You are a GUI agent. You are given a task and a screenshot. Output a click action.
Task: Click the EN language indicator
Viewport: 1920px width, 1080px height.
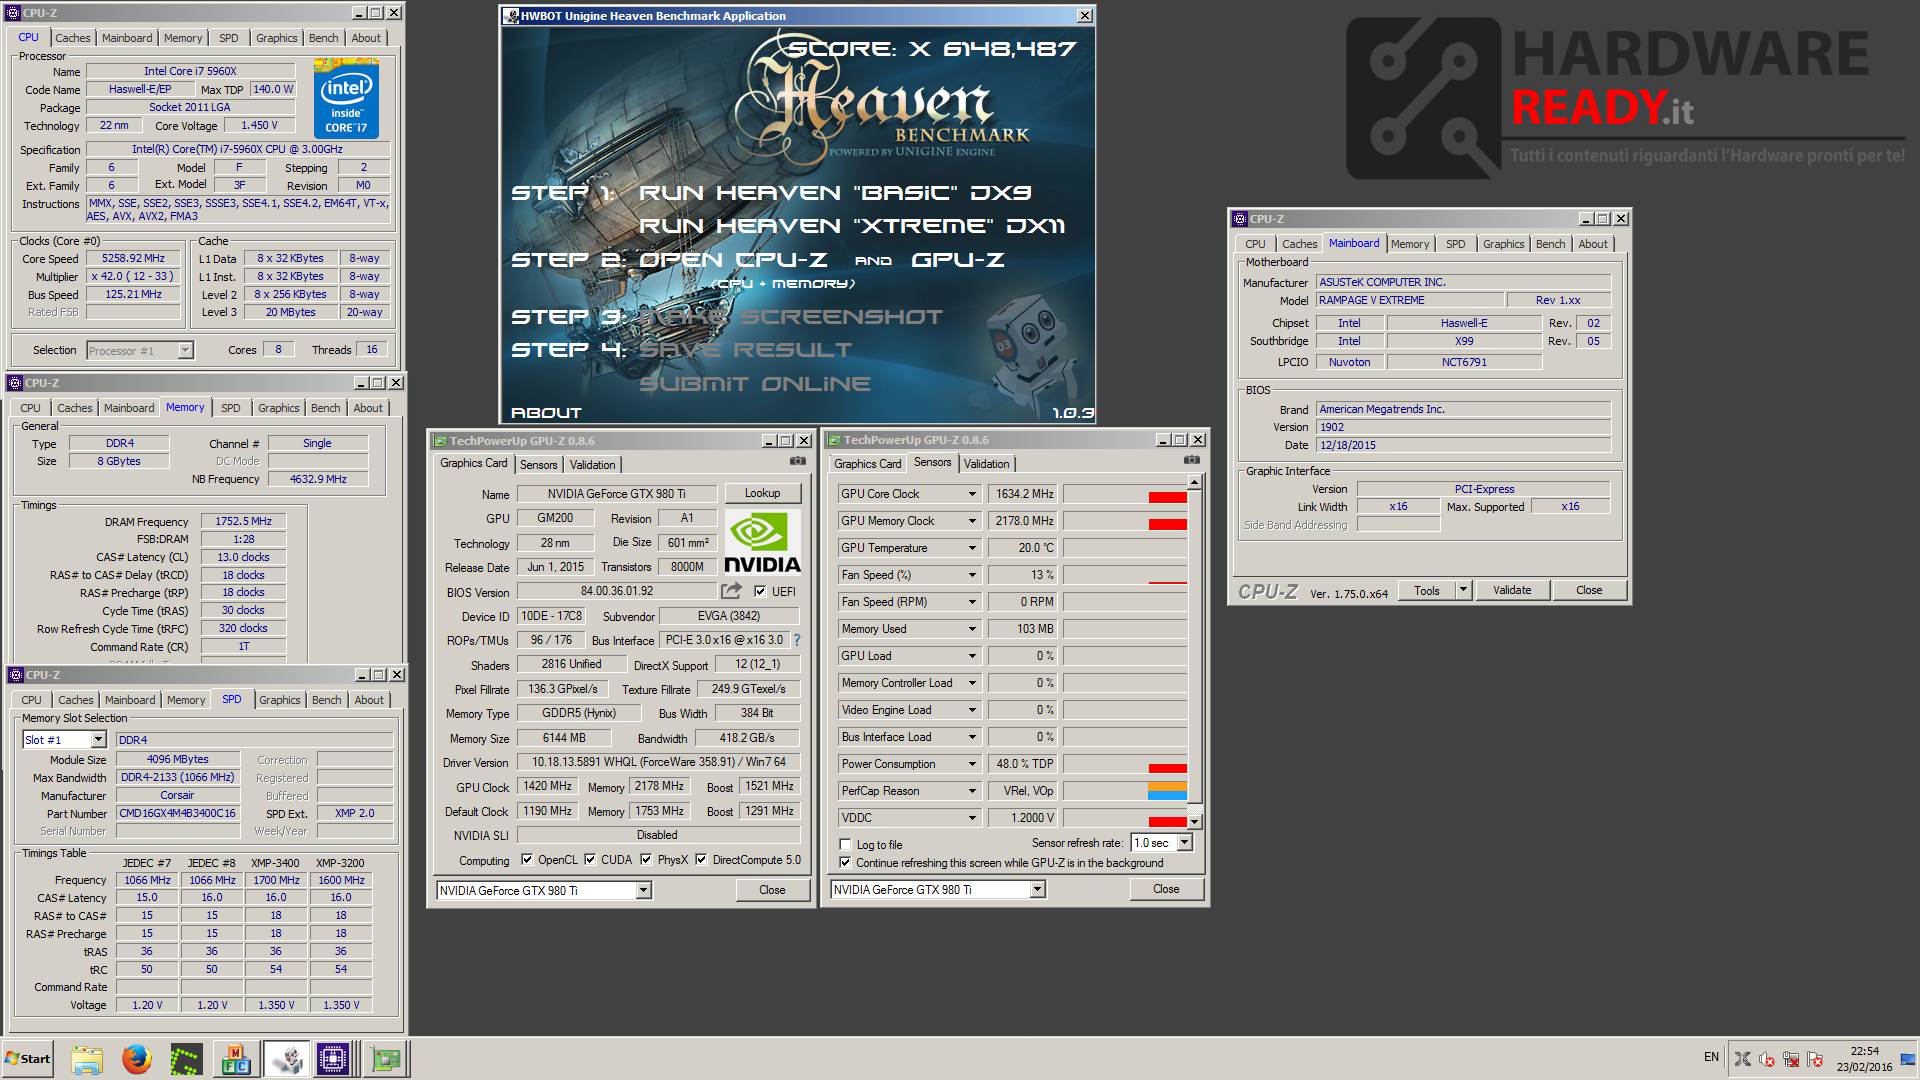(1711, 1057)
